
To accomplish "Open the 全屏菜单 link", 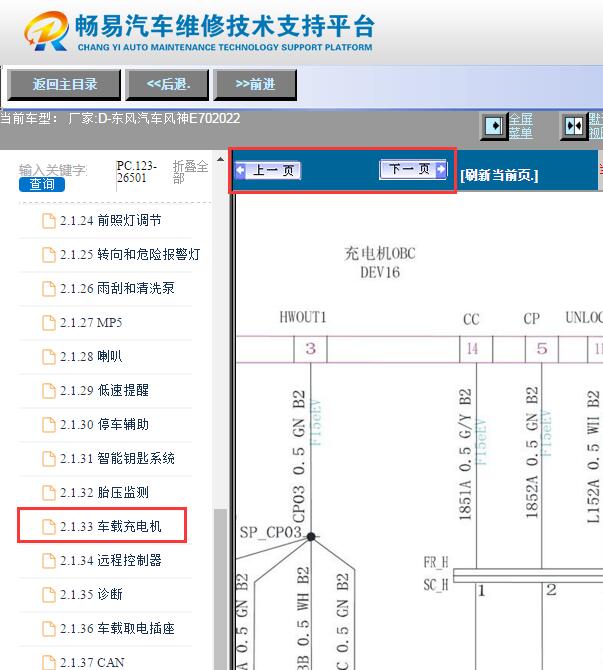I will point(521,126).
